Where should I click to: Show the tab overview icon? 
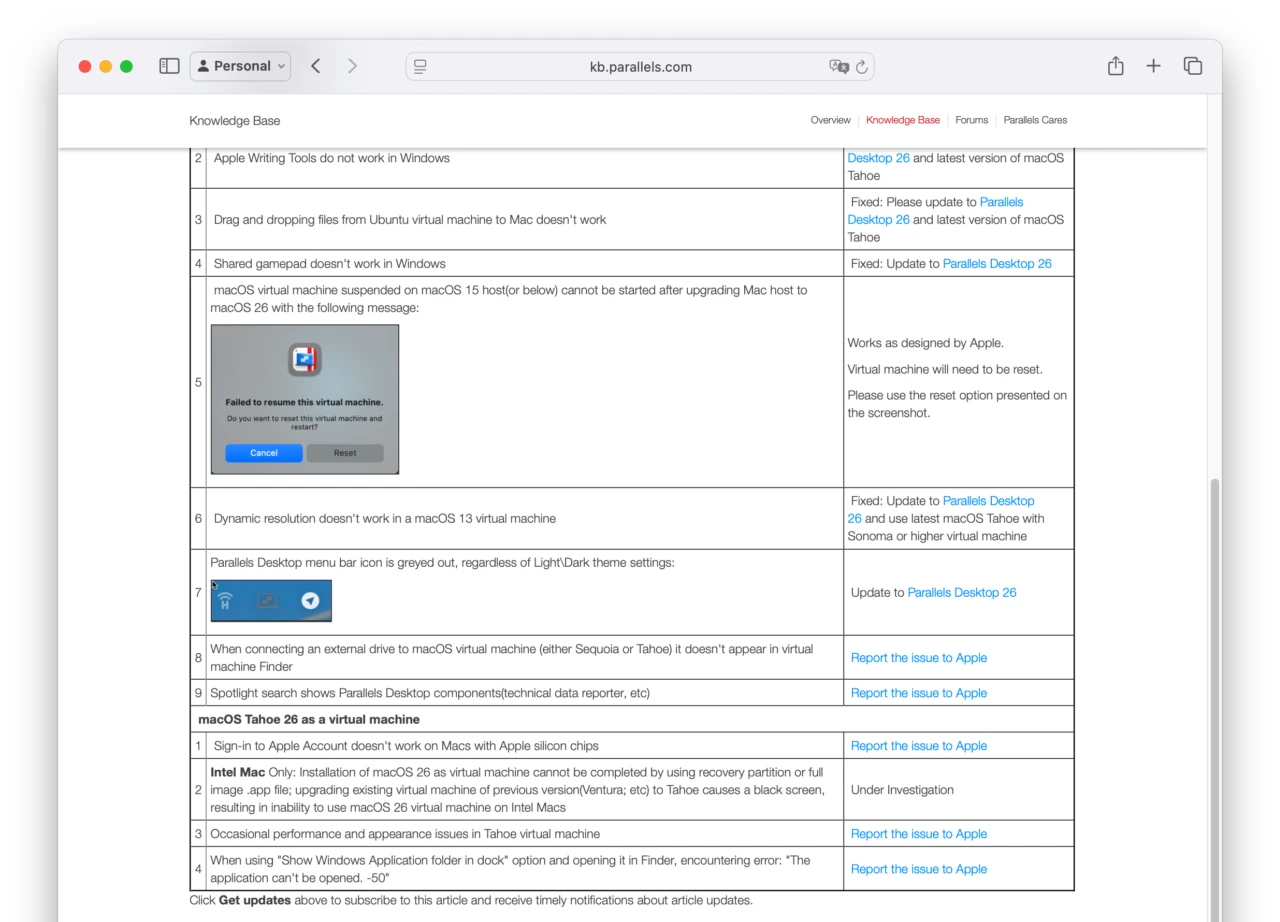click(x=1192, y=65)
